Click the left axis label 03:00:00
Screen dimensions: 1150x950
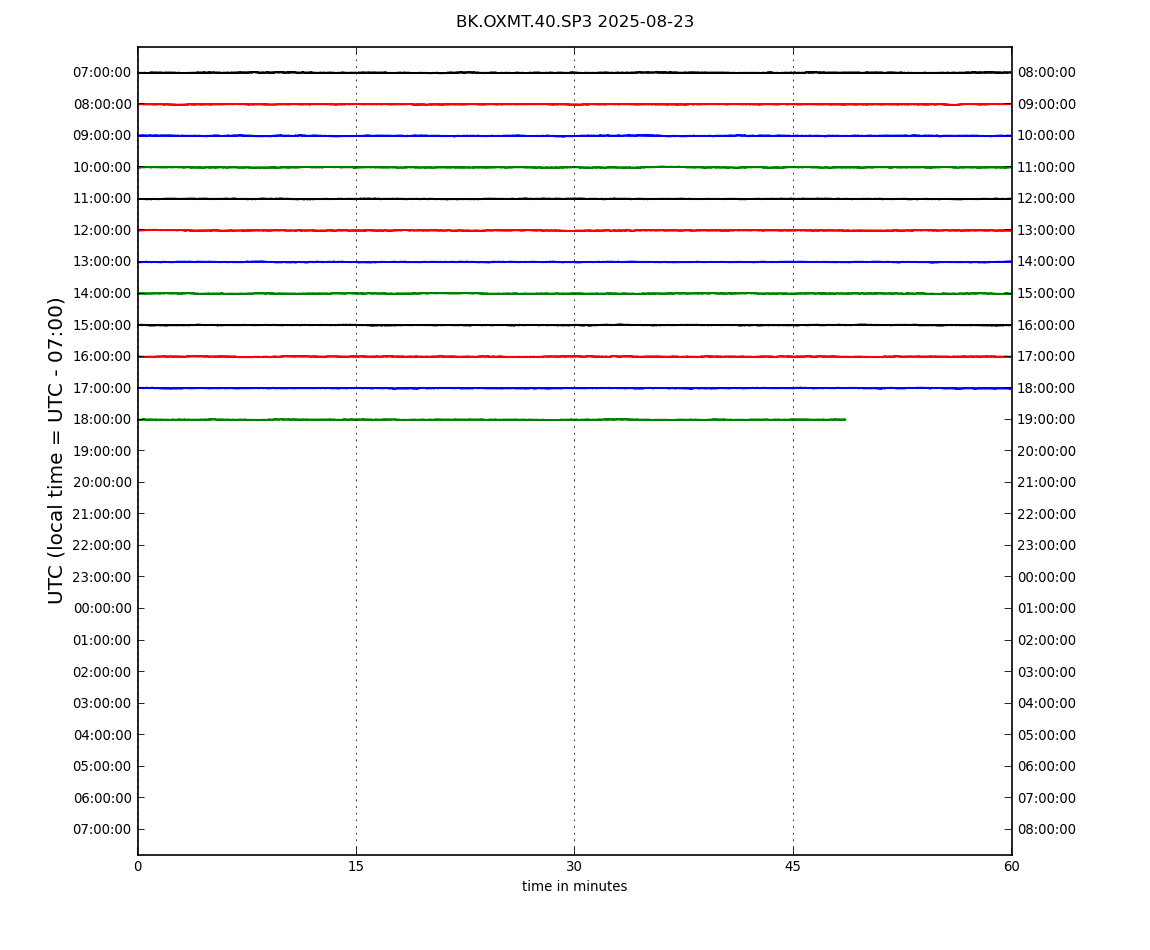point(102,704)
